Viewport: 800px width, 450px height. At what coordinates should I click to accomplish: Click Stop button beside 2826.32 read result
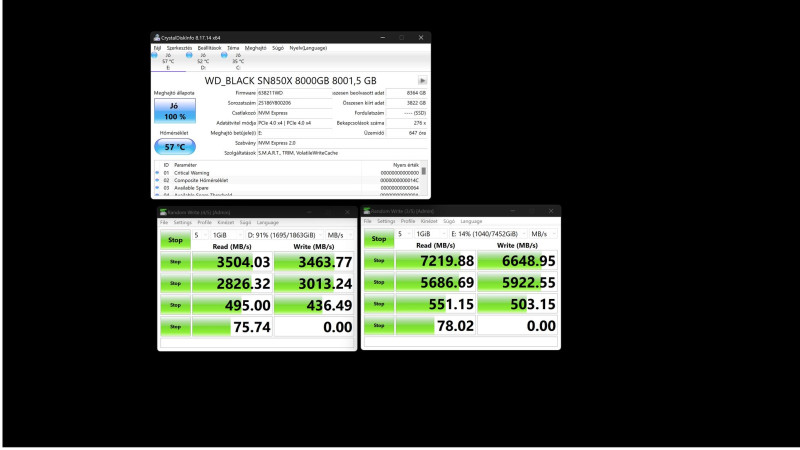(175, 283)
